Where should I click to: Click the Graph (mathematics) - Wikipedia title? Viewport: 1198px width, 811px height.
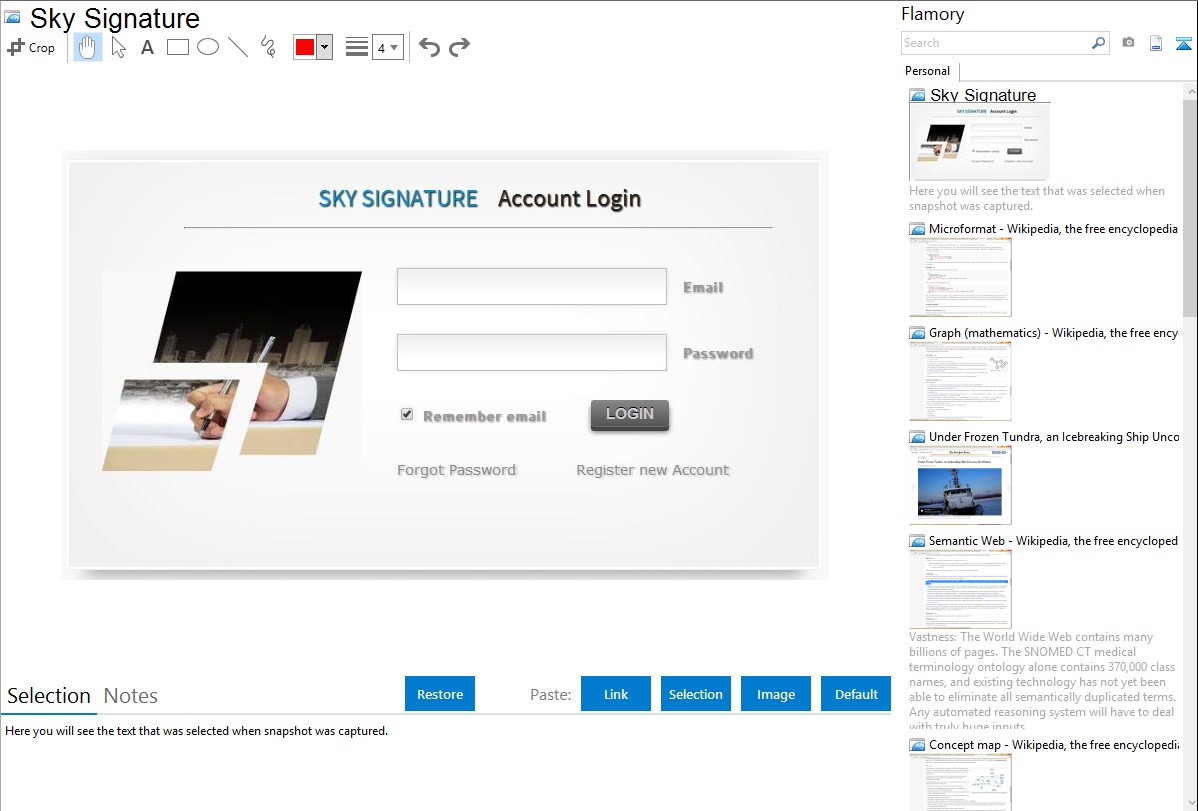pos(1053,333)
